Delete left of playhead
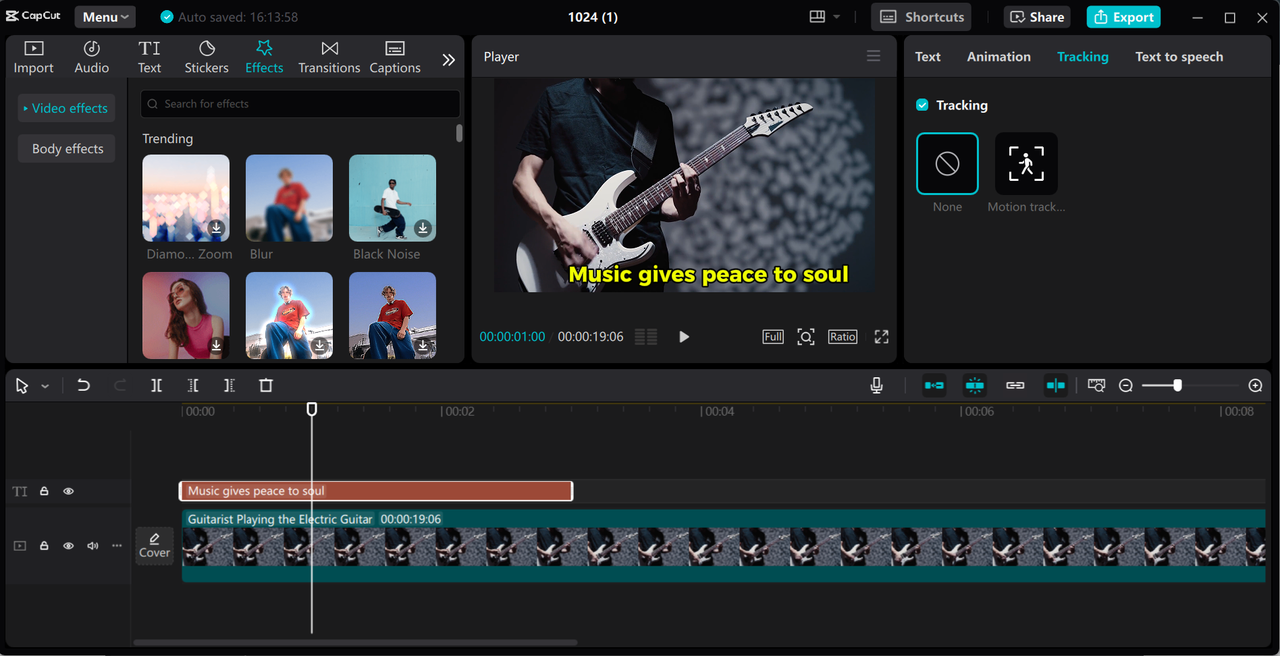This screenshot has width=1280, height=656. (193, 385)
